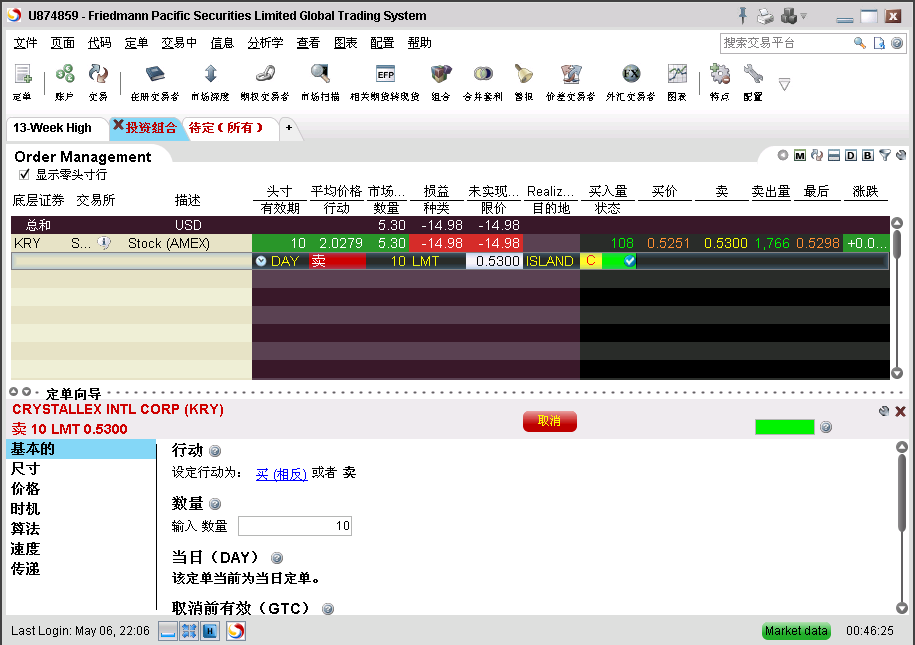Open the 相关期货转现货 EFP tool
This screenshot has height=645, width=915.
[385, 75]
